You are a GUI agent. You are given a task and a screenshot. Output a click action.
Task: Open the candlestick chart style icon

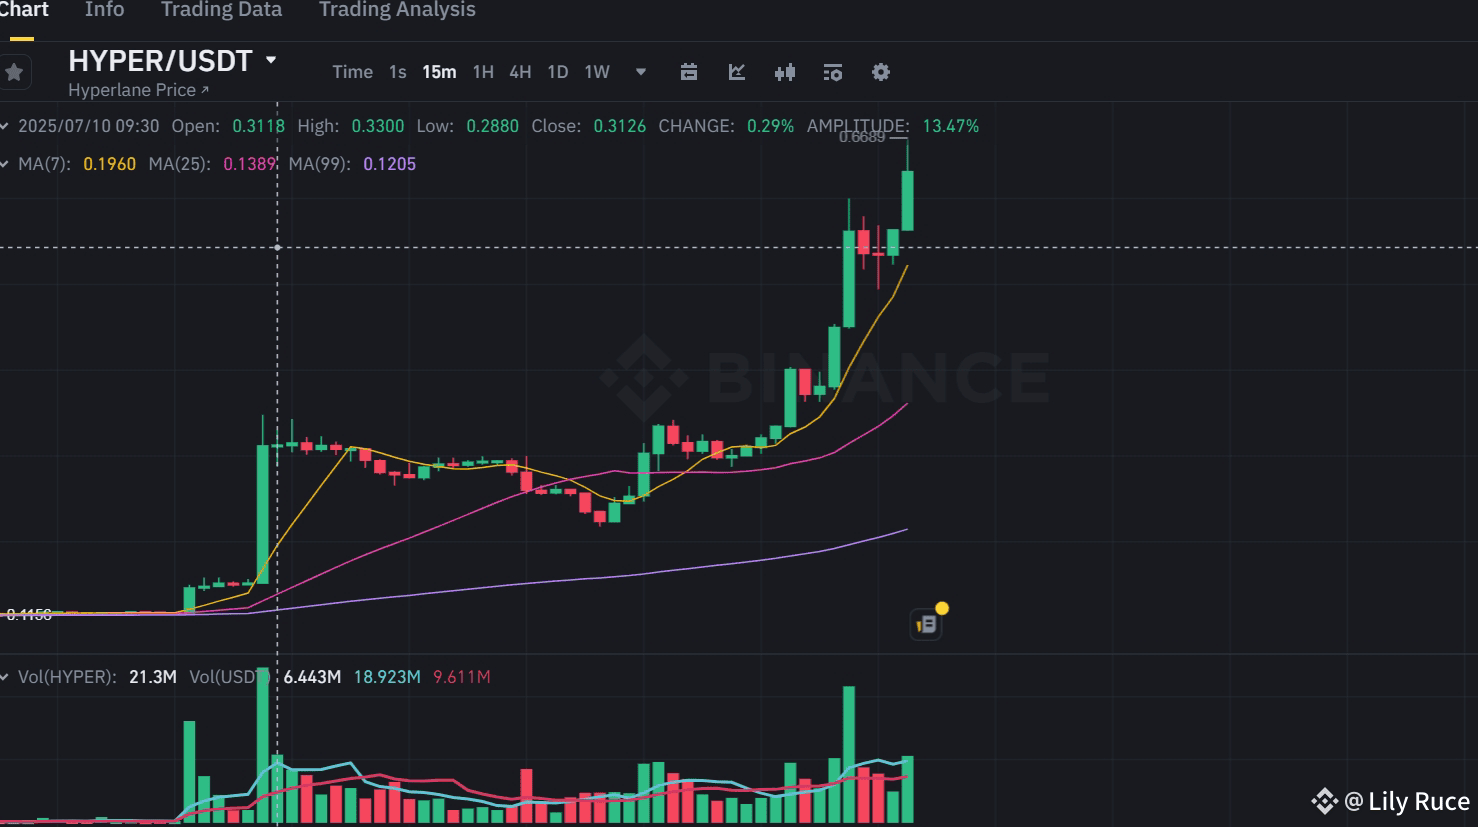tap(785, 72)
